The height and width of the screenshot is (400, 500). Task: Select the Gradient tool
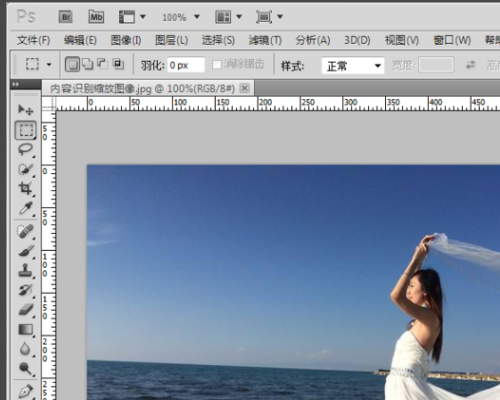tap(25, 330)
